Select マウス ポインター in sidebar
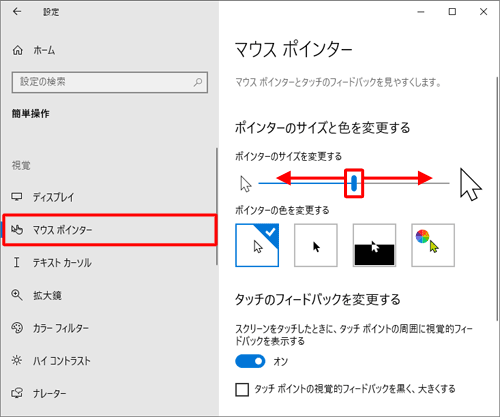This screenshot has height=417, width=500. point(110,230)
